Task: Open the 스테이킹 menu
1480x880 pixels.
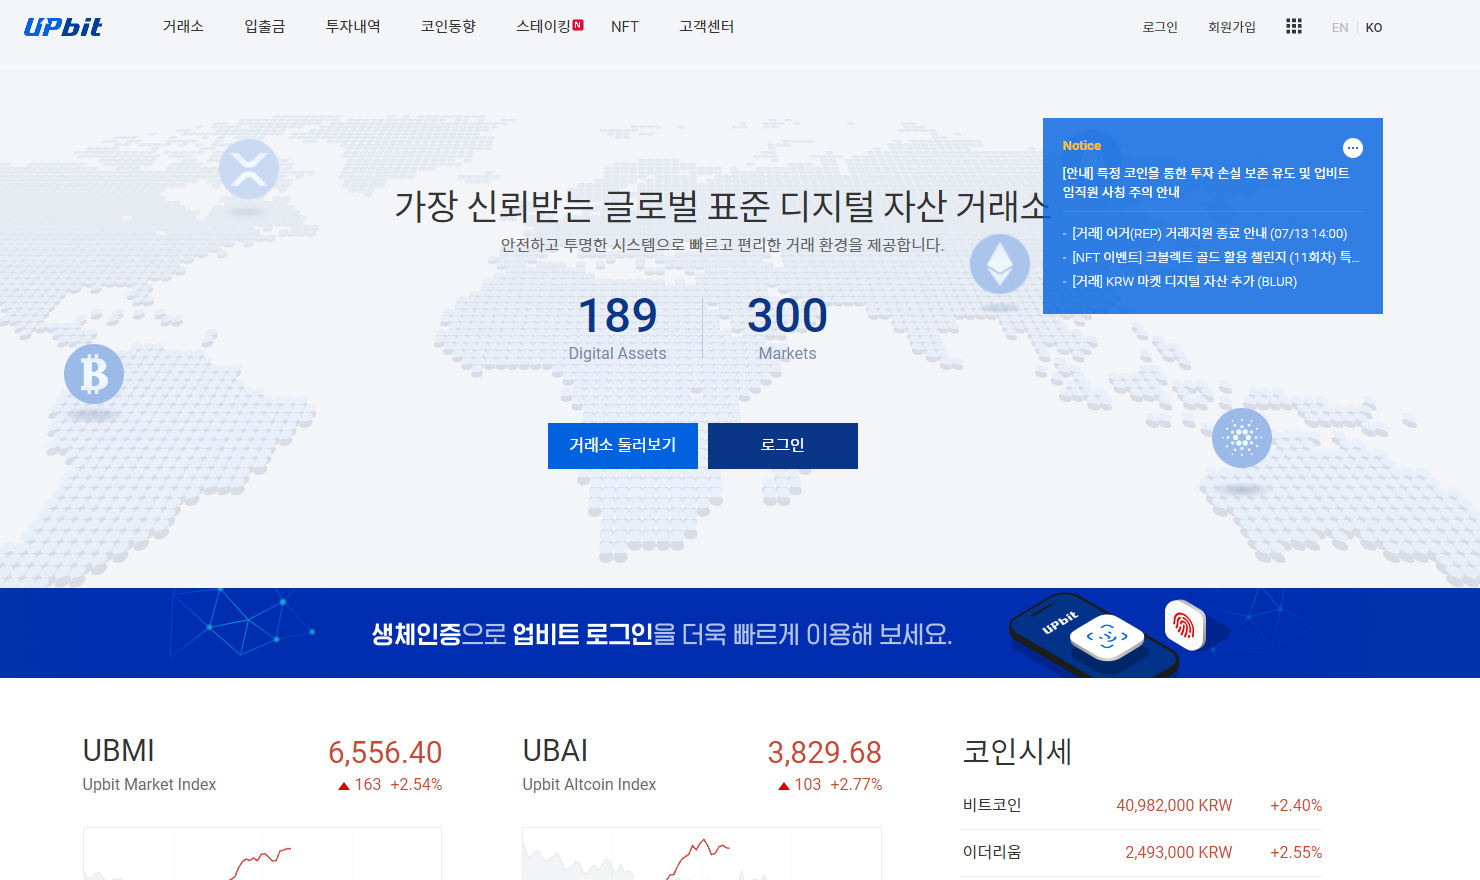Action: (x=543, y=27)
